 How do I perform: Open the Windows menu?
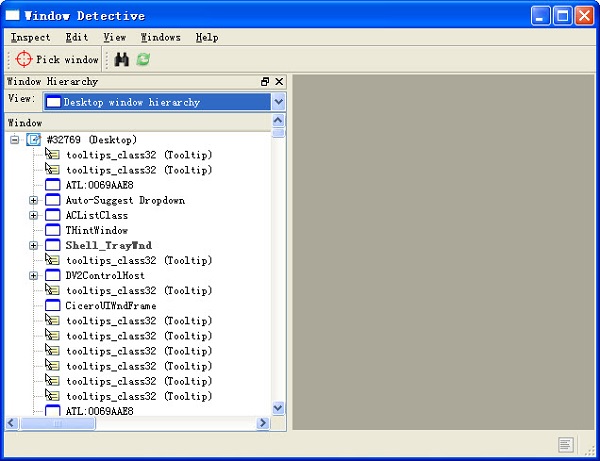click(160, 37)
